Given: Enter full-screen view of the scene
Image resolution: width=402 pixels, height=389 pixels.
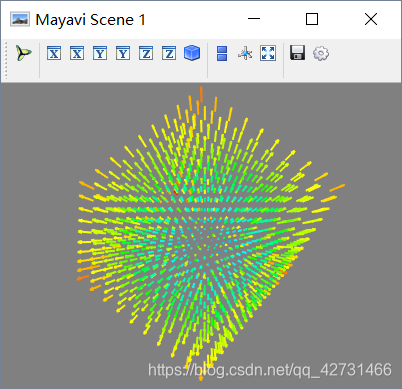Looking at the screenshot, I should (x=268, y=53).
